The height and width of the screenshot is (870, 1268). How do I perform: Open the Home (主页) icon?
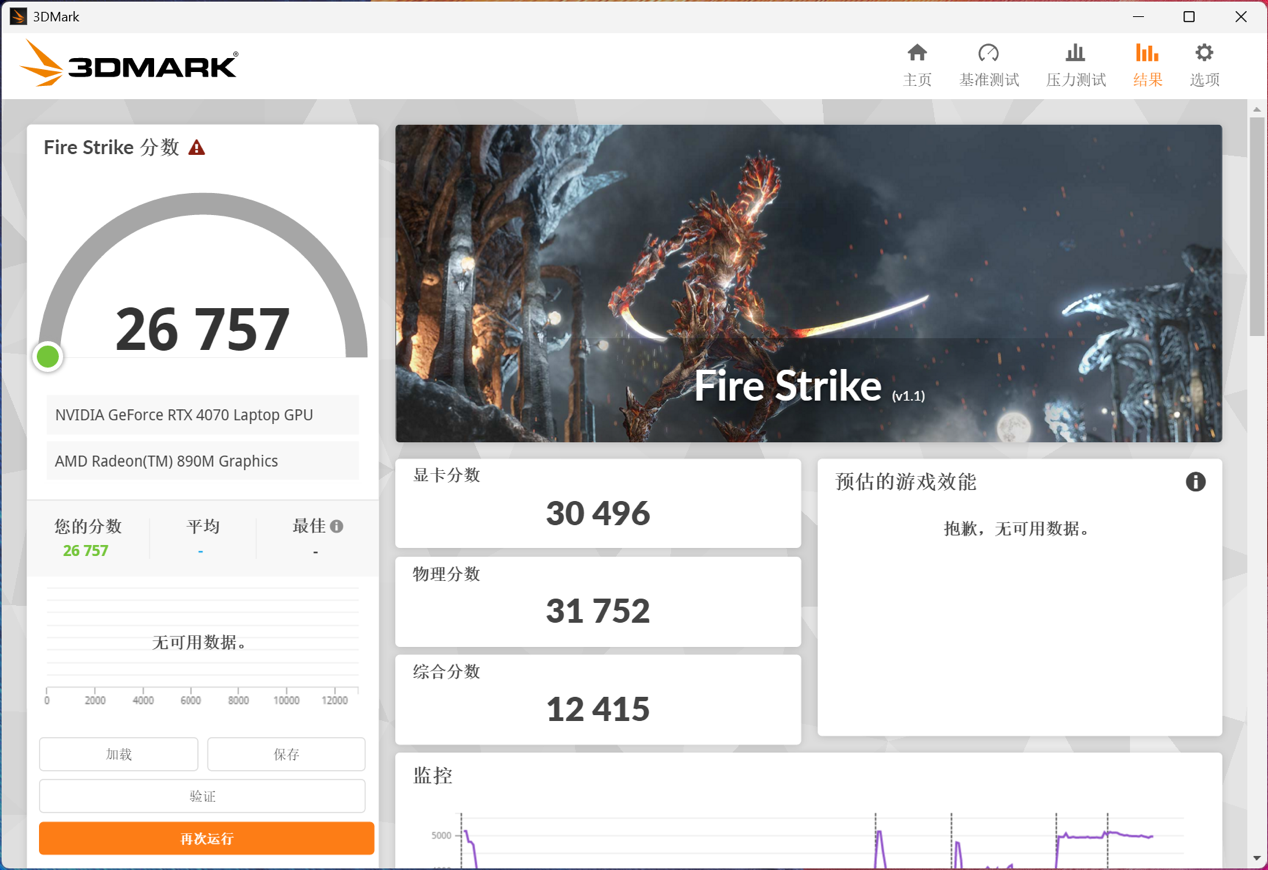coord(917,54)
